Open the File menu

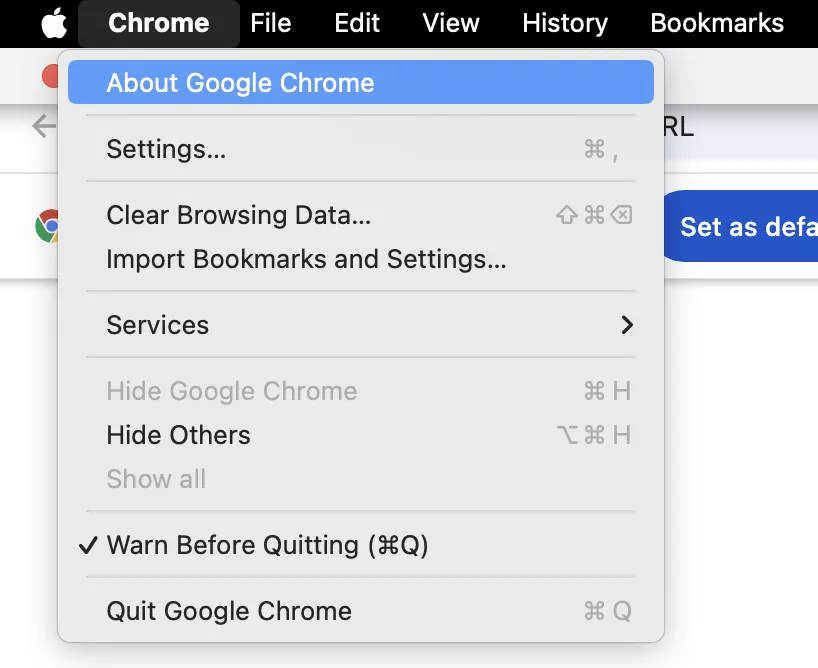[271, 23]
